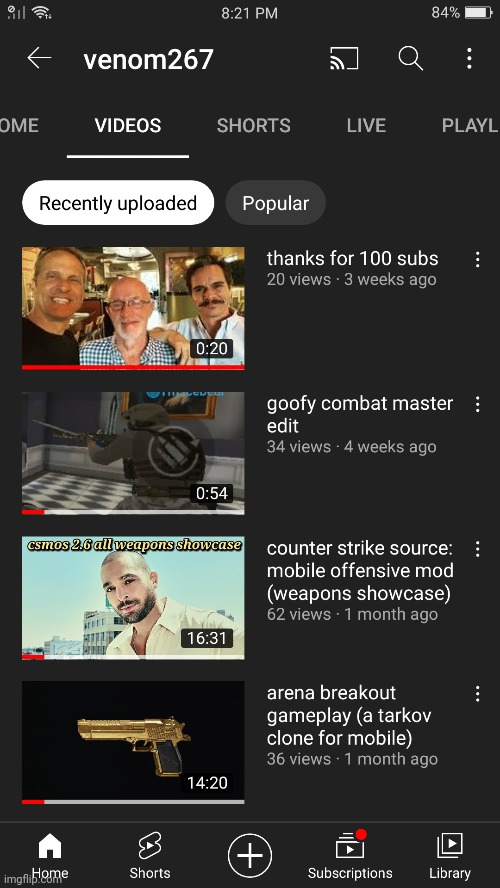Open Subscriptions in the bottom navigation bar
This screenshot has height=888, width=500.
(350, 856)
